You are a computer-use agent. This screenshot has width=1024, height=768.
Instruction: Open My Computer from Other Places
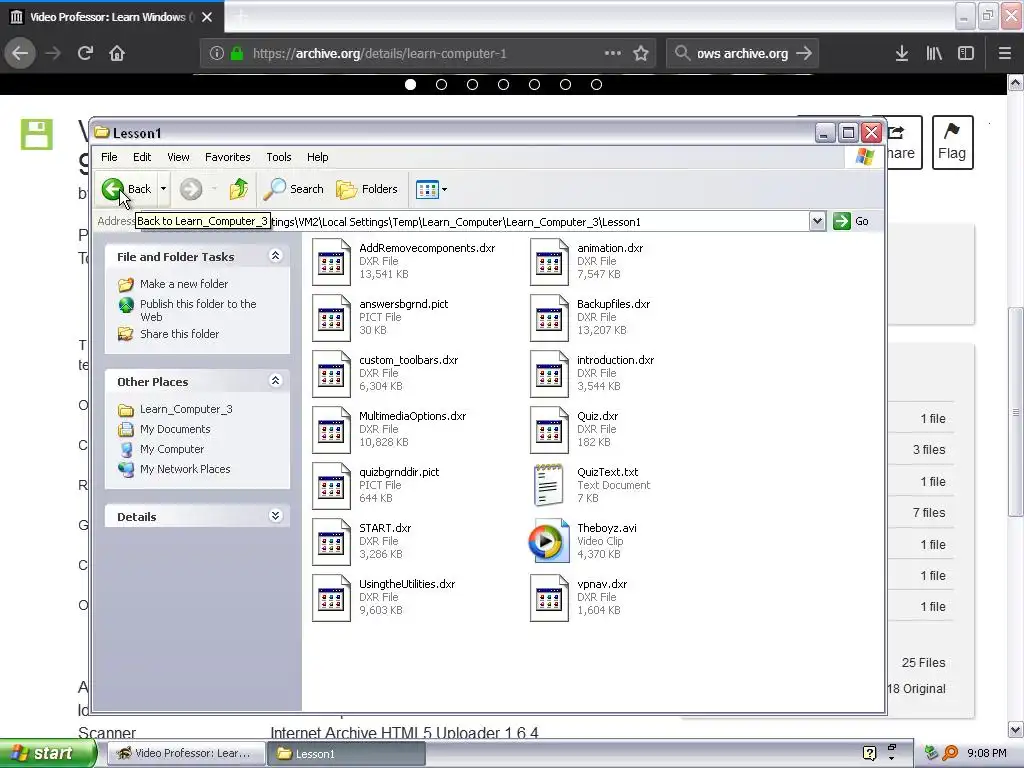172,449
